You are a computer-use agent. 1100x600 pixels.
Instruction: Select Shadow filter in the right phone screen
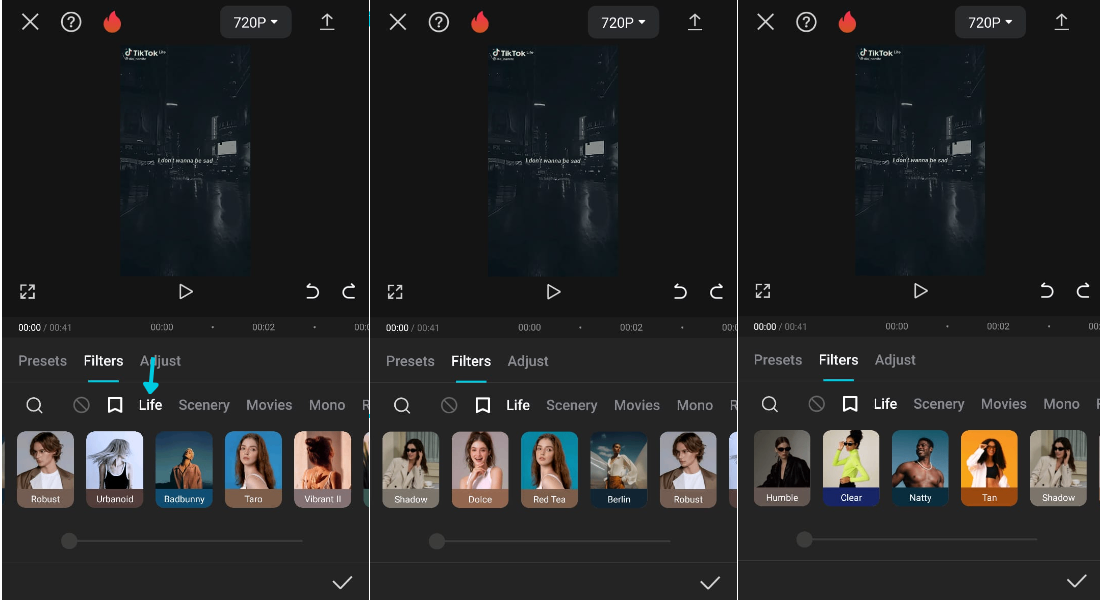click(x=1058, y=468)
